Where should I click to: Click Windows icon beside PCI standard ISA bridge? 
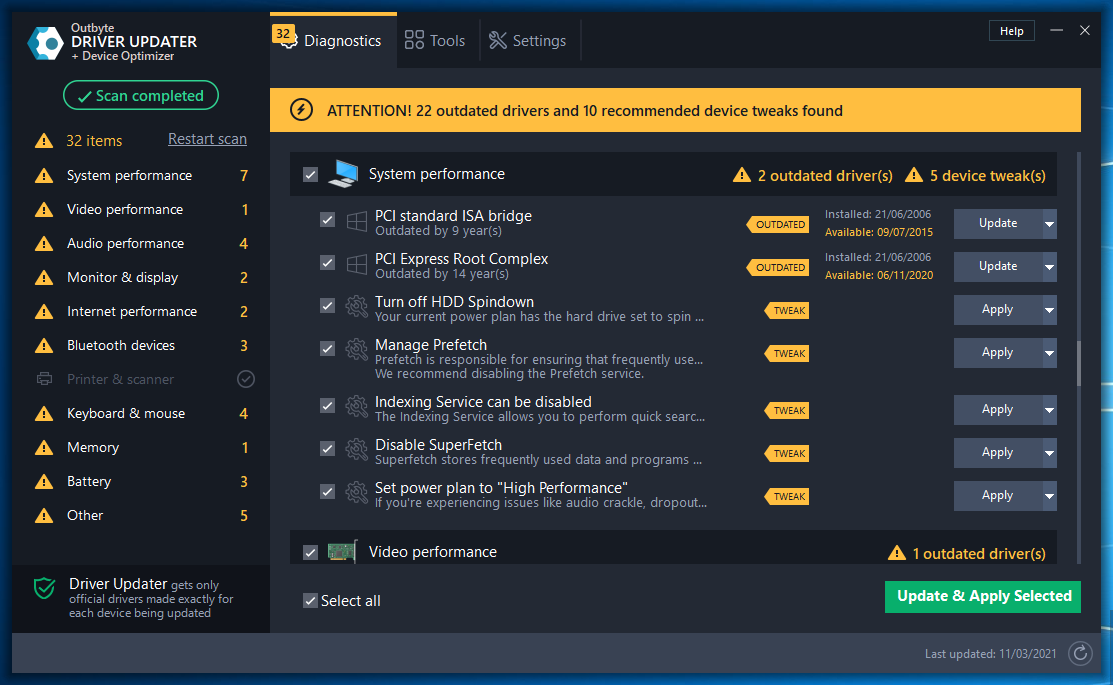point(357,220)
